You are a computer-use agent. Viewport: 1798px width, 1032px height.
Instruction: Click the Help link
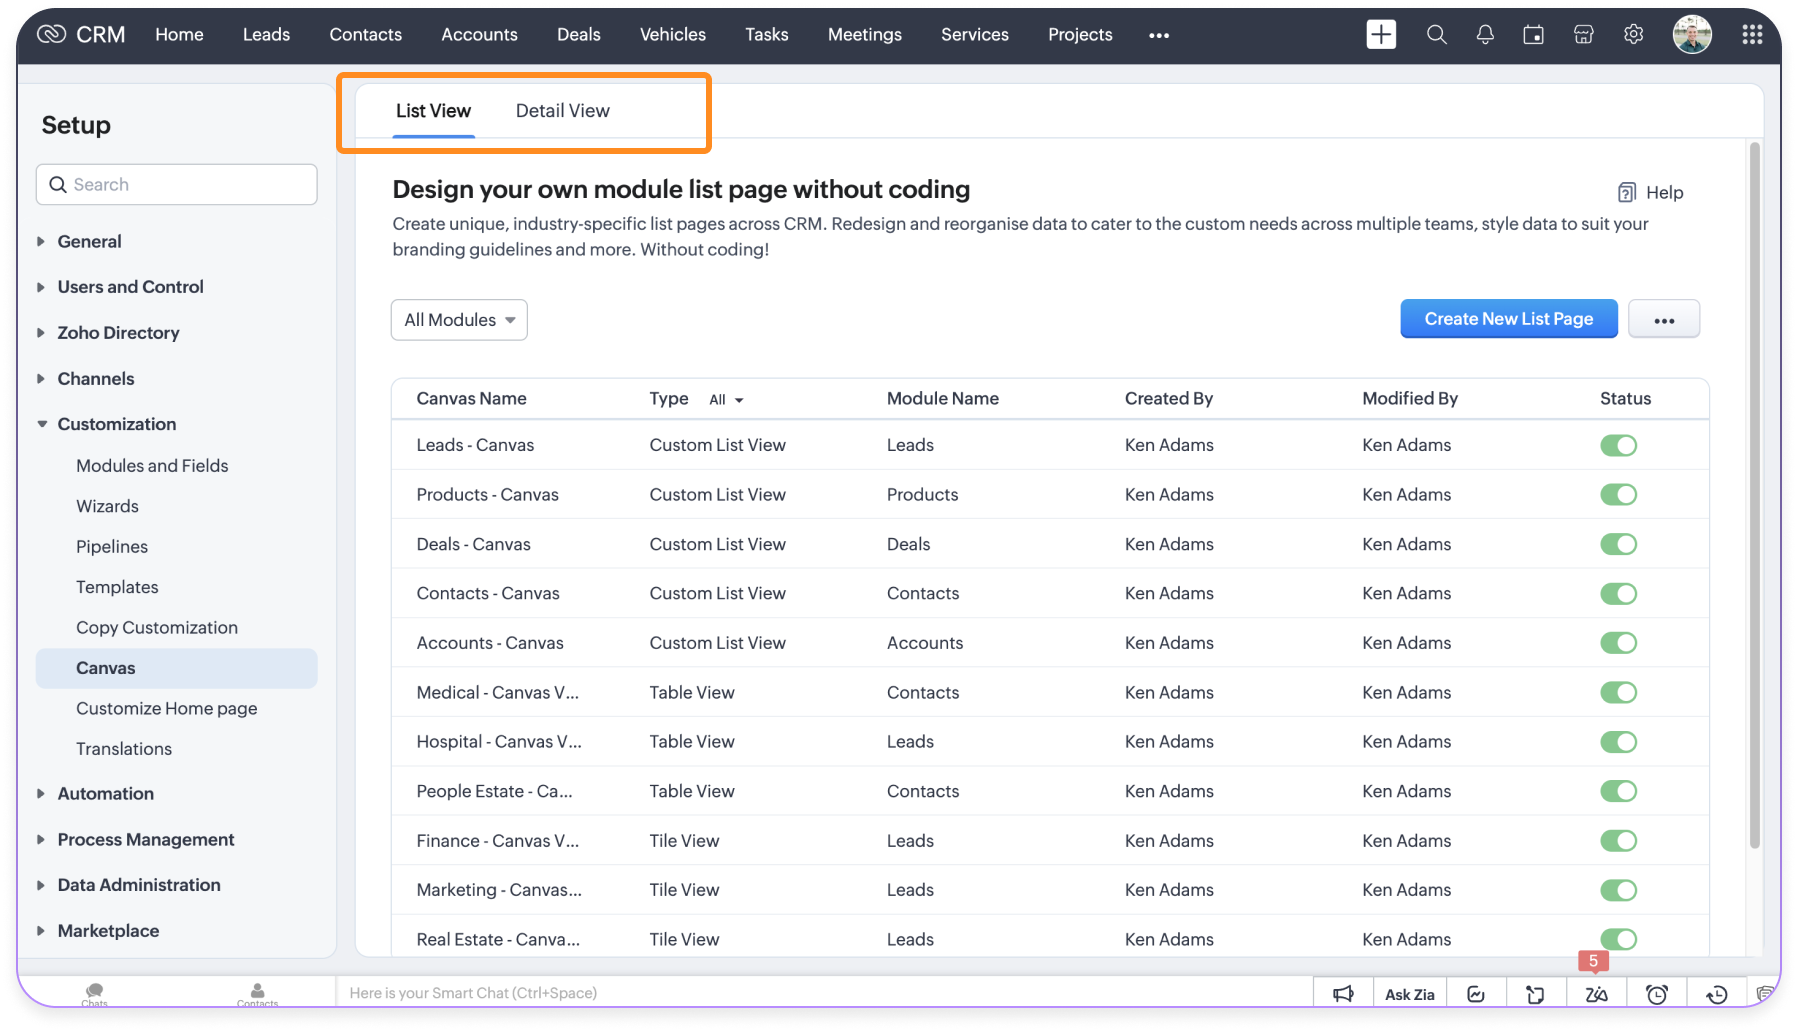(1651, 192)
